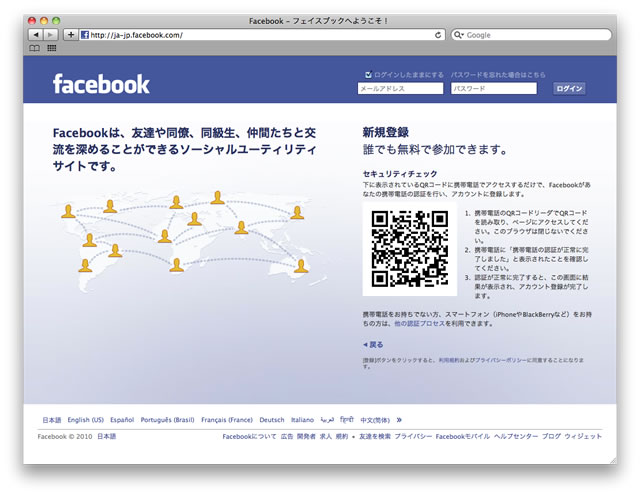The height and width of the screenshot is (496, 640).
Task: Click Safari forward arrow button
Action: coord(51,35)
